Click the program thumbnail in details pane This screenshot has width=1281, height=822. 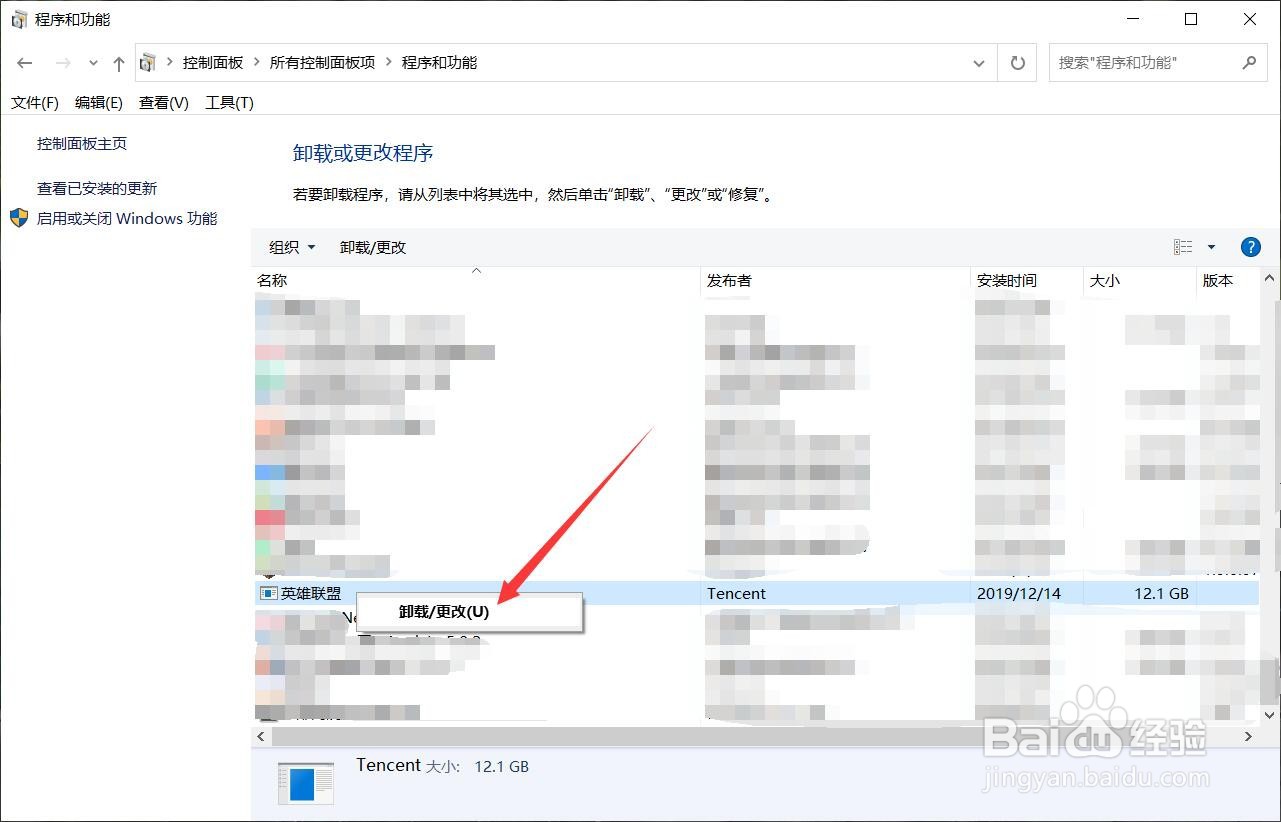[x=308, y=783]
